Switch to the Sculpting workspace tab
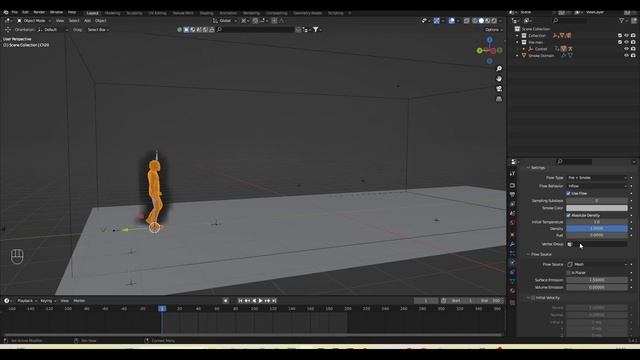The height and width of the screenshot is (360, 640). [x=134, y=13]
